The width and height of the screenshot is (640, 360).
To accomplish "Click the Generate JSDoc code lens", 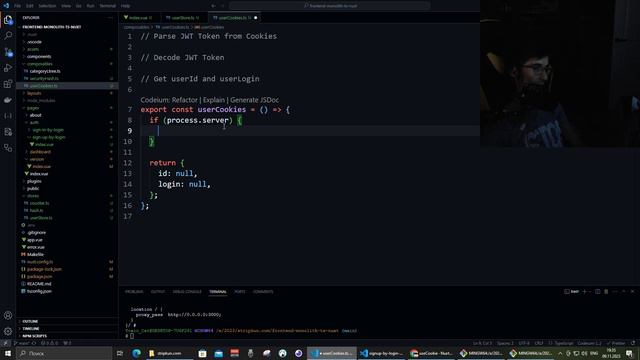I will (x=254, y=100).
